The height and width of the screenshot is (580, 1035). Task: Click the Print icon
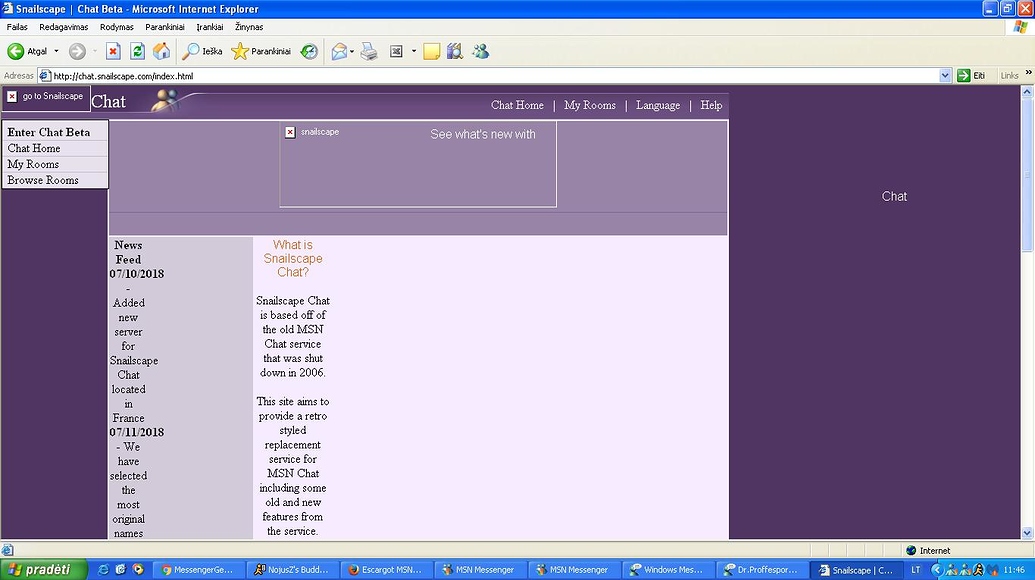[369, 51]
